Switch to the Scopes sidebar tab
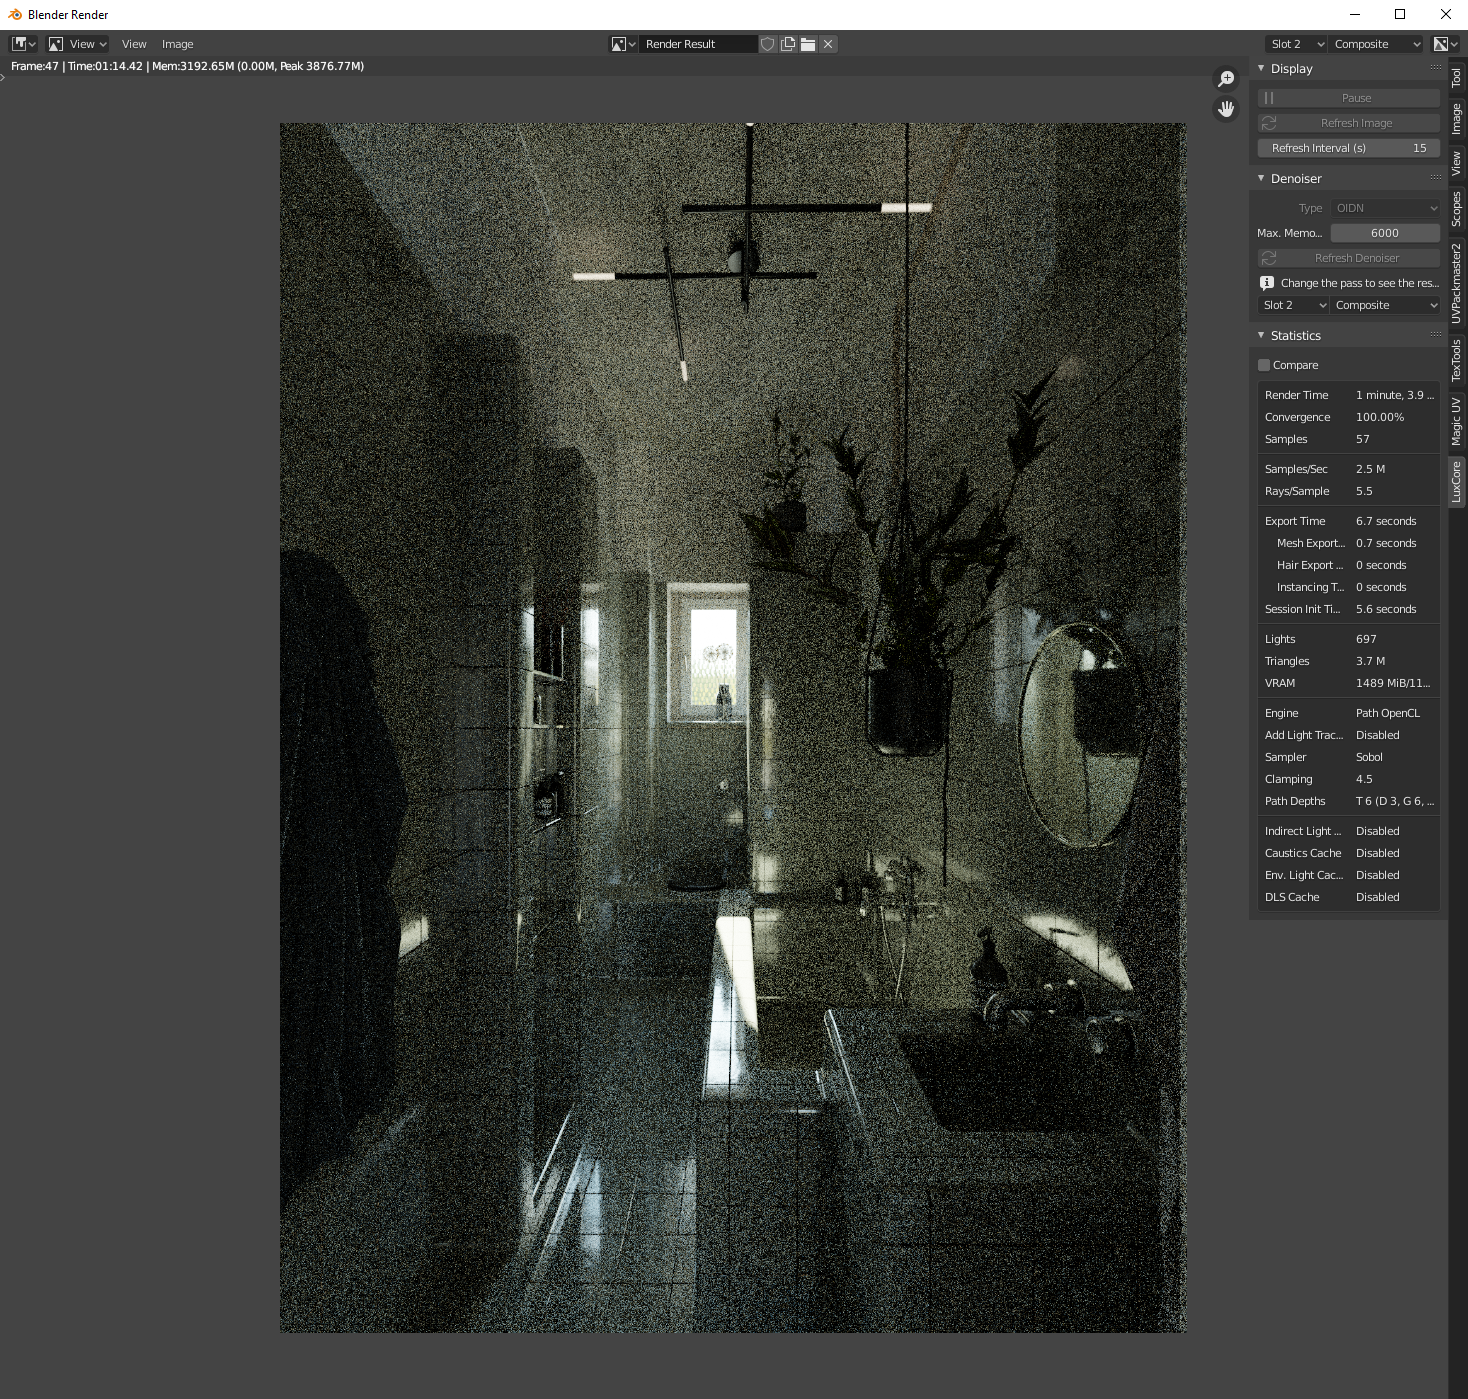 [1457, 209]
